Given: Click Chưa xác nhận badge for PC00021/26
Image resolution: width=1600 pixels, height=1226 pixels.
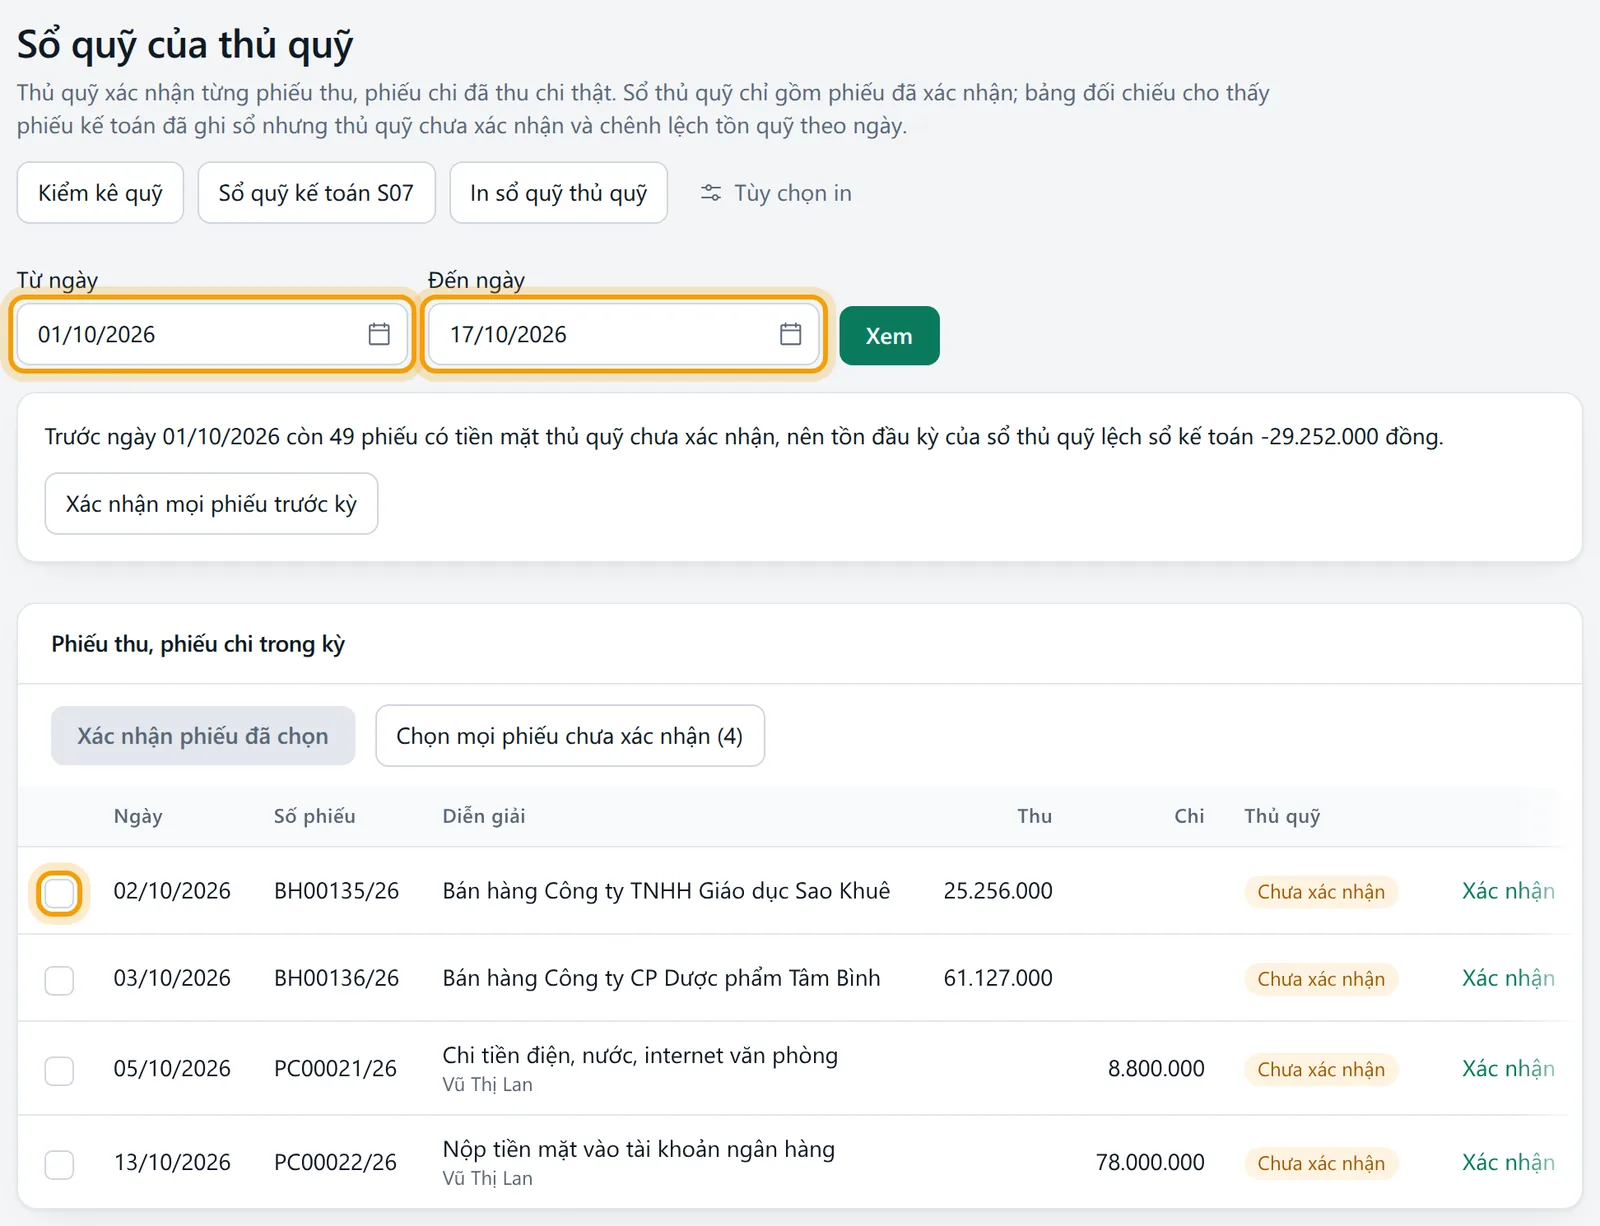Looking at the screenshot, I should (1321, 1069).
